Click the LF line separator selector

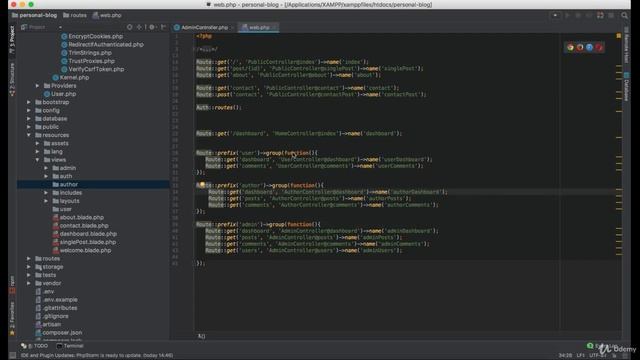pos(580,356)
